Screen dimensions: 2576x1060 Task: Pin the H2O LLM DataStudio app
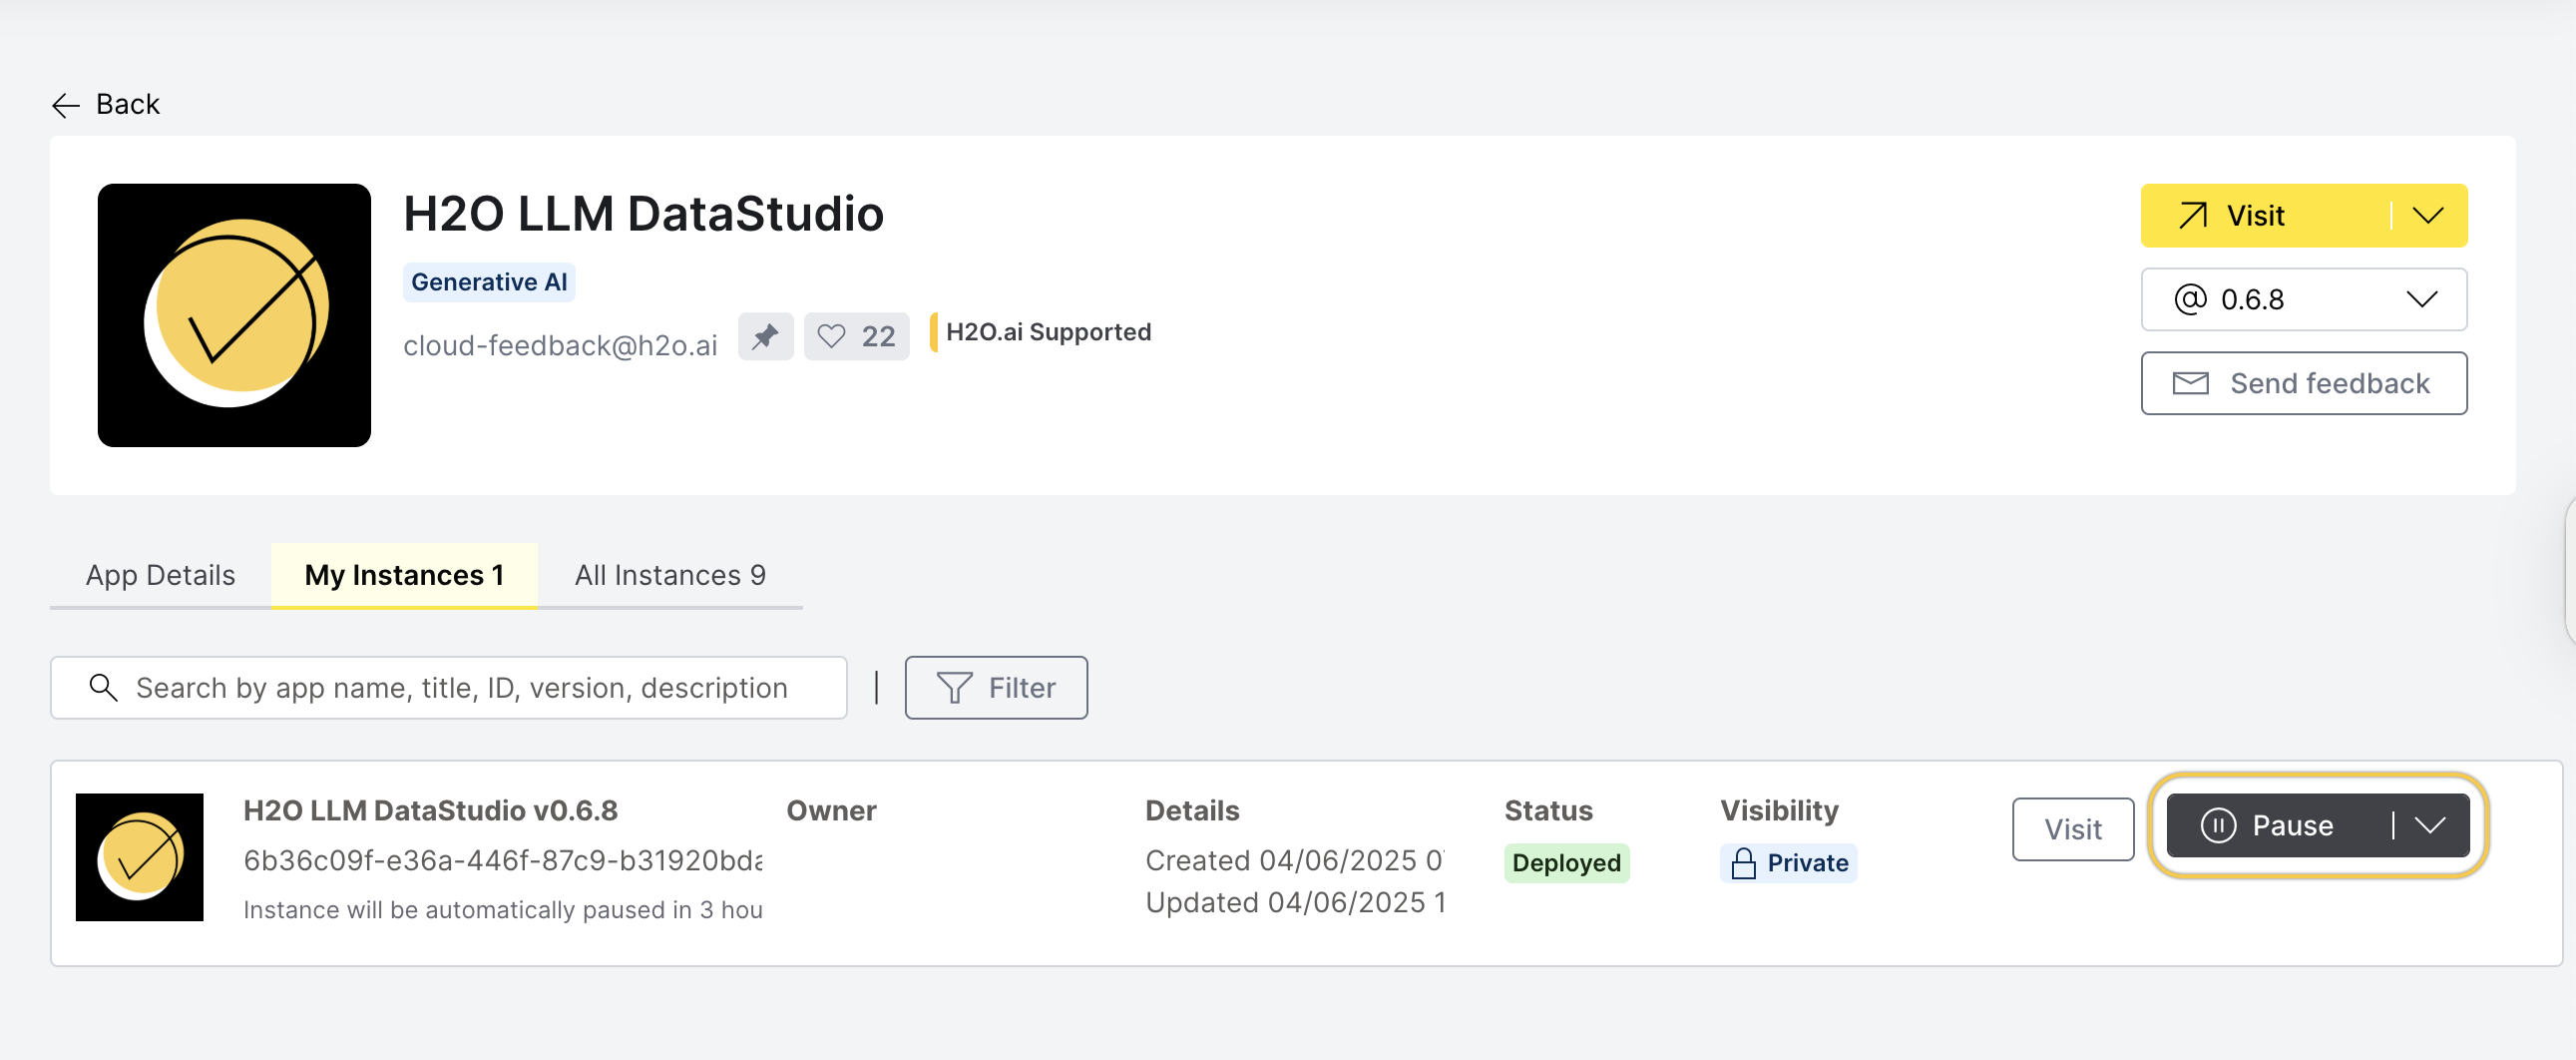(765, 336)
